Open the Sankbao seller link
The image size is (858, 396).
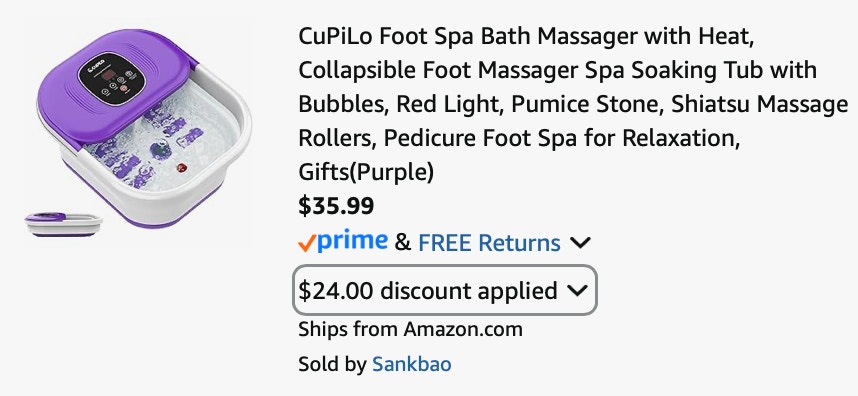[412, 364]
